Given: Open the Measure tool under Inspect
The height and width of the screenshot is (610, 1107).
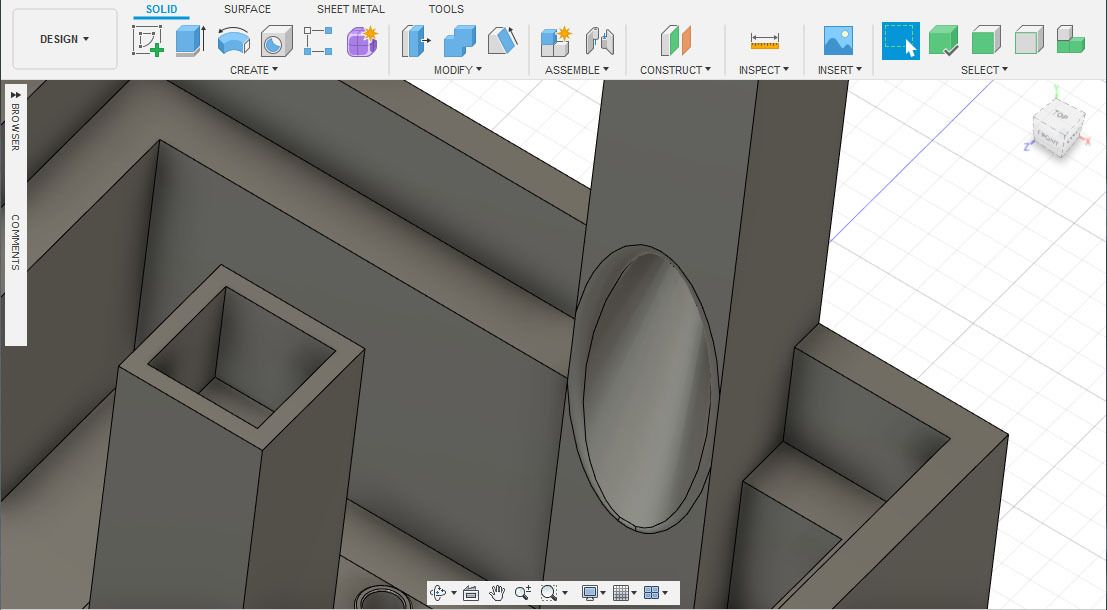Looking at the screenshot, I should pyautogui.click(x=763, y=41).
